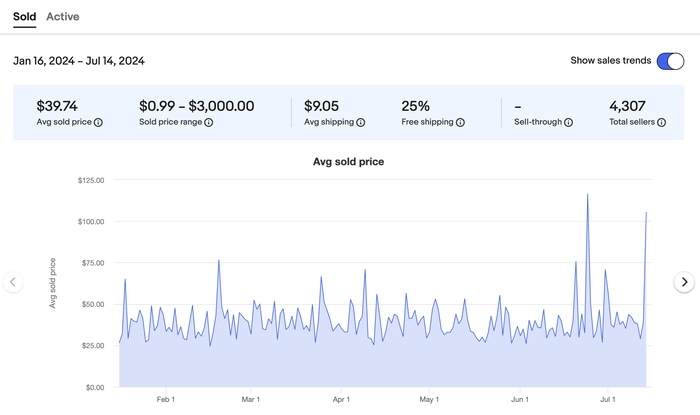Switch to the Active tab
This screenshot has width=700, height=415.
[63, 17]
